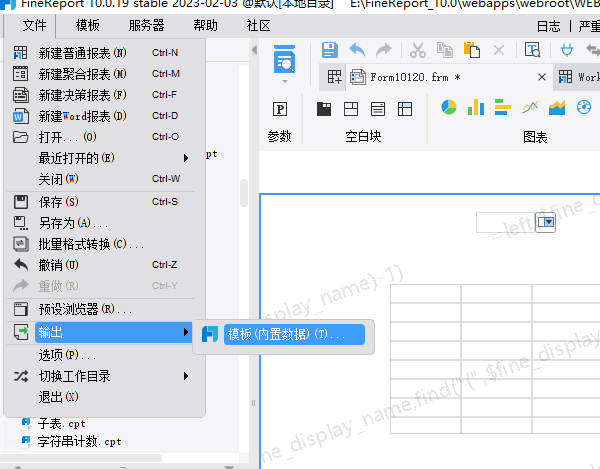Image resolution: width=600 pixels, height=469 pixels.
Task: Click the 日志 log button
Action: pos(549,26)
